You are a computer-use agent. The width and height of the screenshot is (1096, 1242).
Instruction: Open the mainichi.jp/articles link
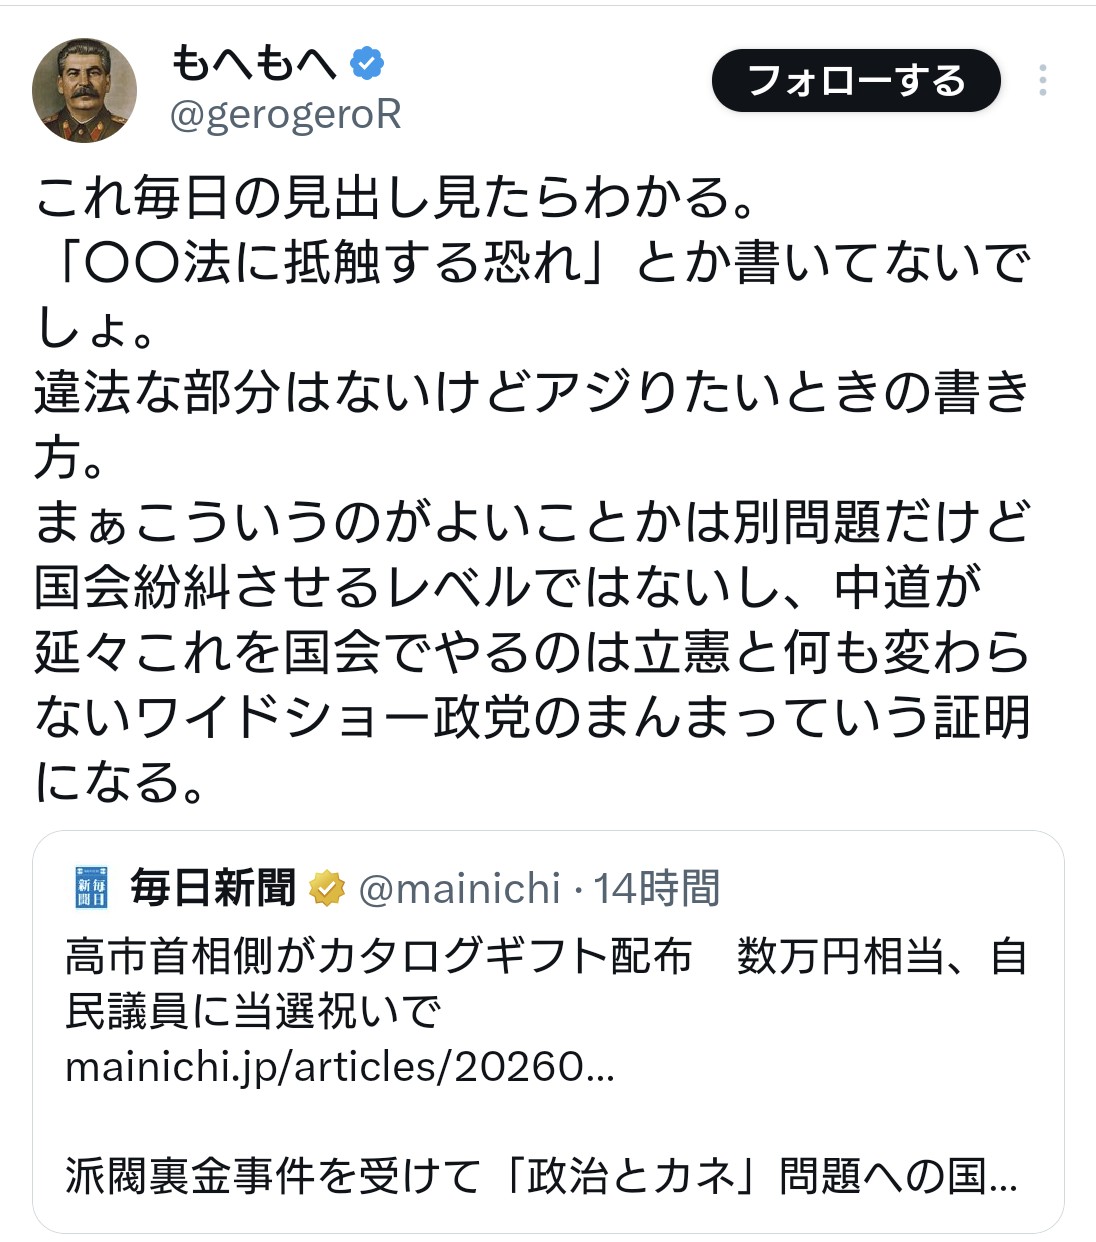pos(340,1067)
